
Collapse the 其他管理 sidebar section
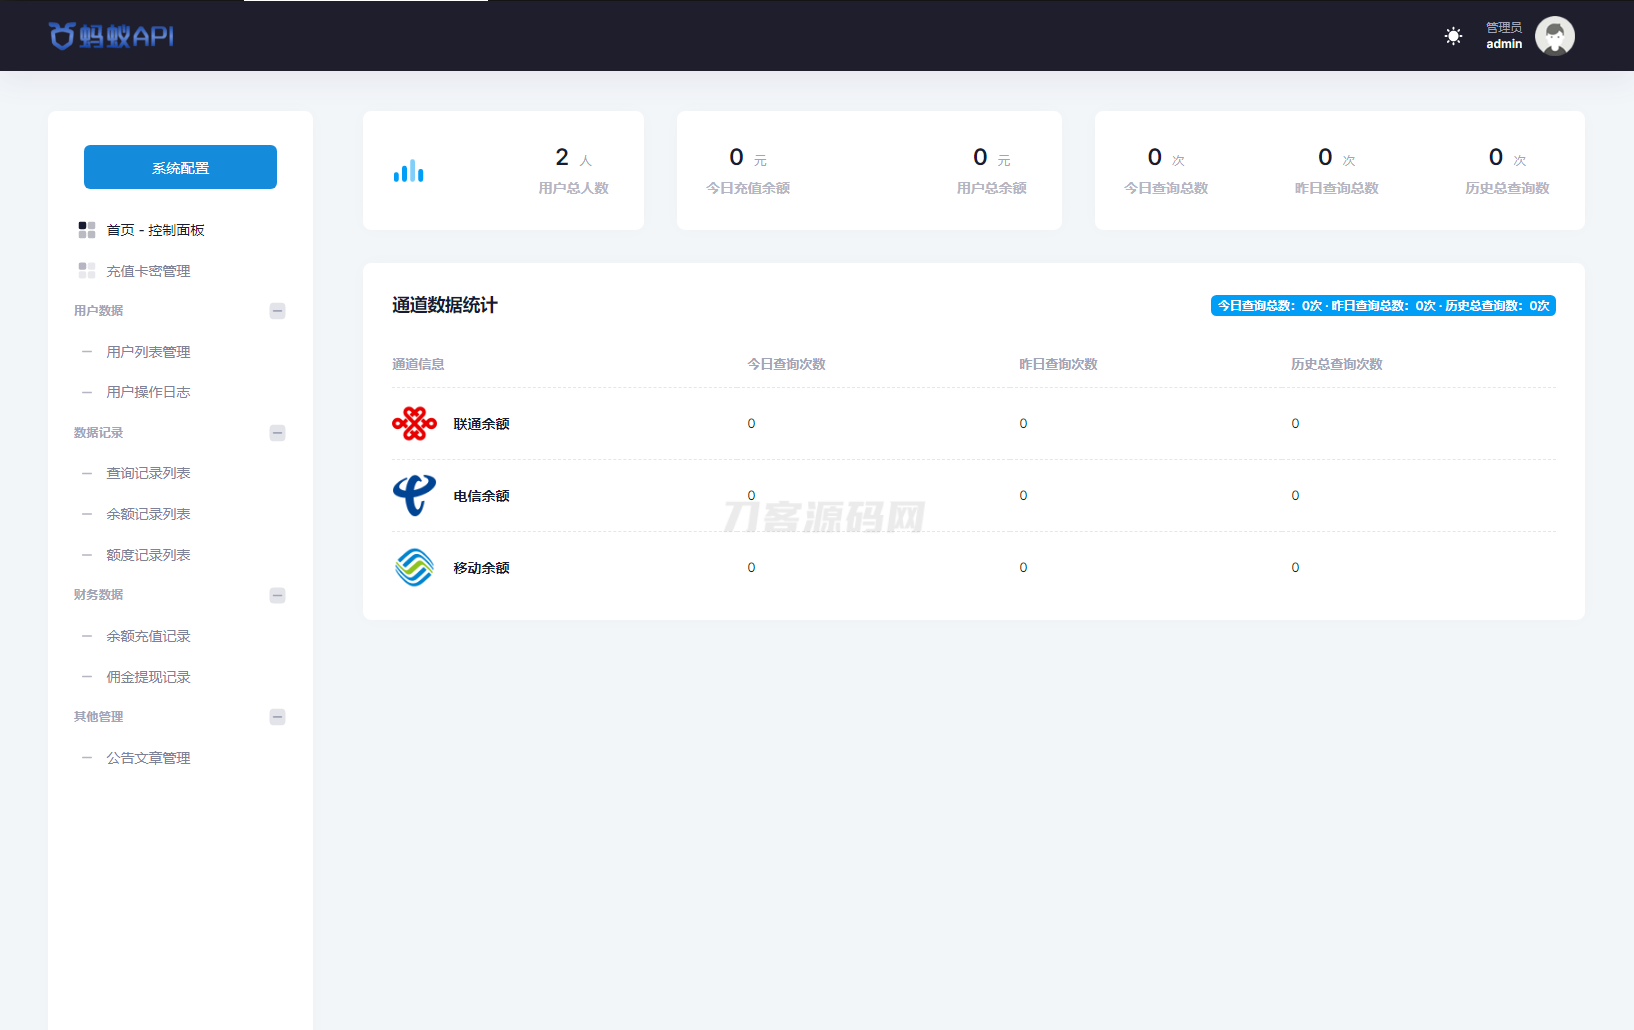point(278,716)
